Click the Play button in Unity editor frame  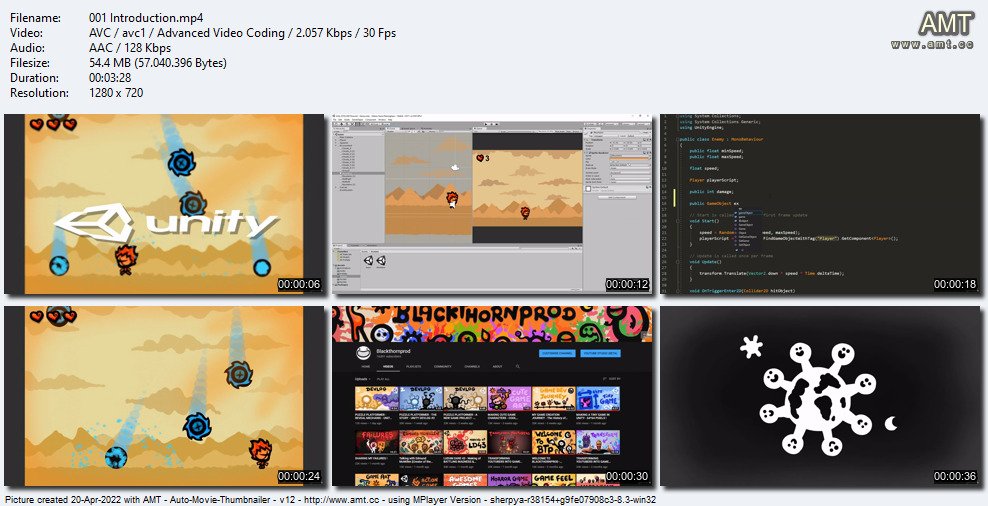(x=486, y=124)
